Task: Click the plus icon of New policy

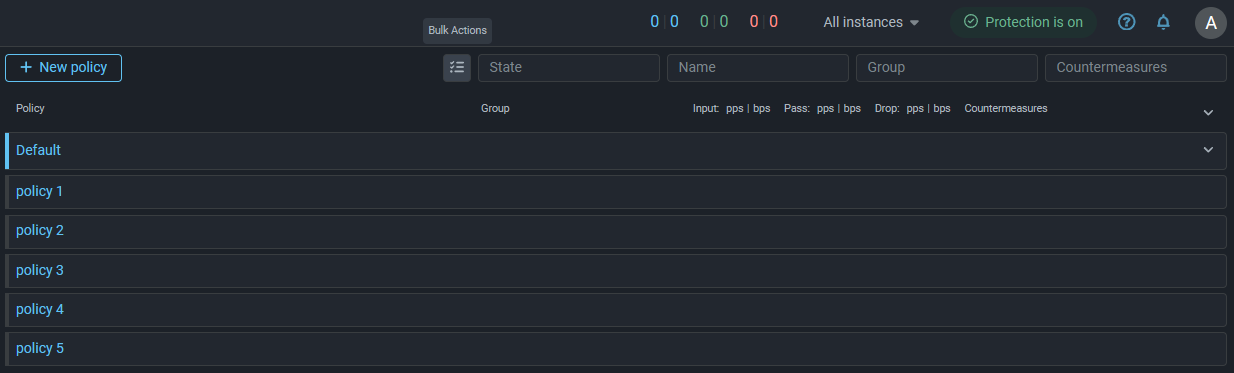Action: pos(26,68)
